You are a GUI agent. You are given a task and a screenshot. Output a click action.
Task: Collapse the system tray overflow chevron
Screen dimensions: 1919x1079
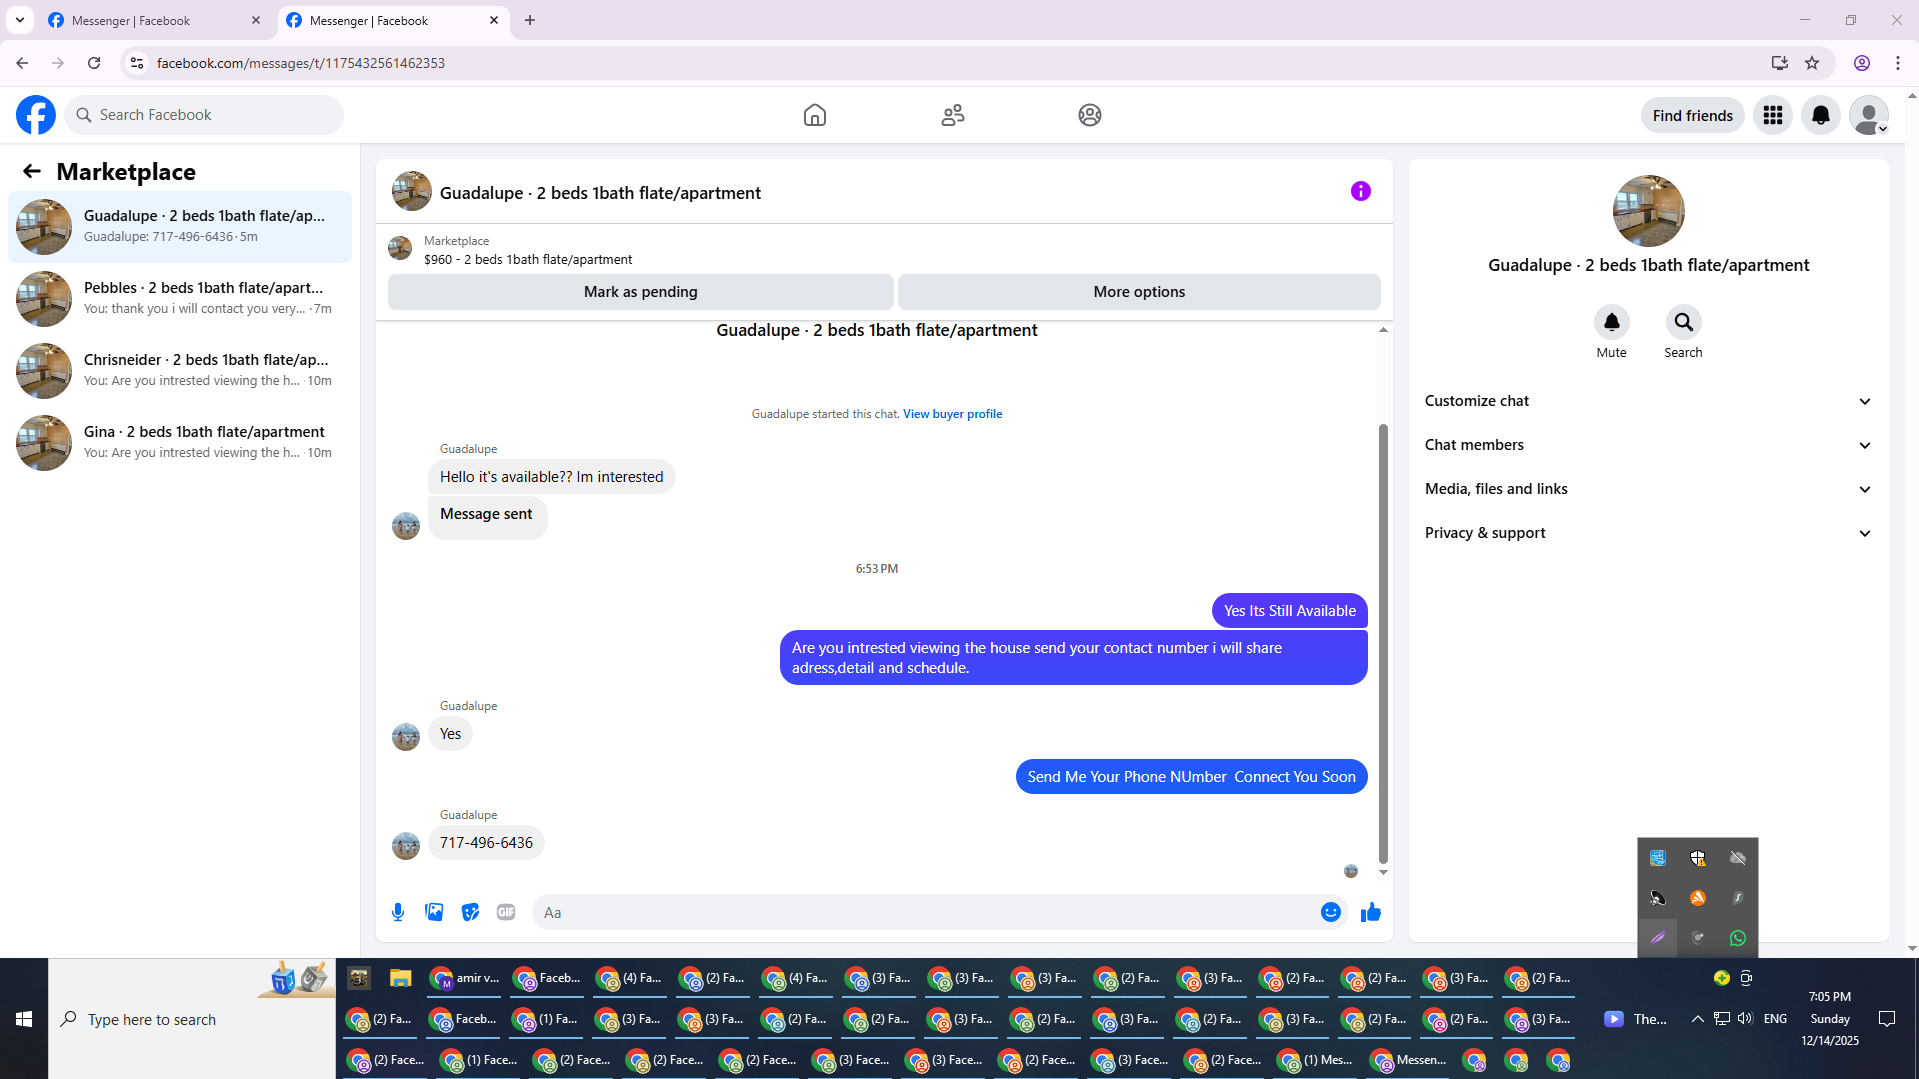click(x=1697, y=1019)
